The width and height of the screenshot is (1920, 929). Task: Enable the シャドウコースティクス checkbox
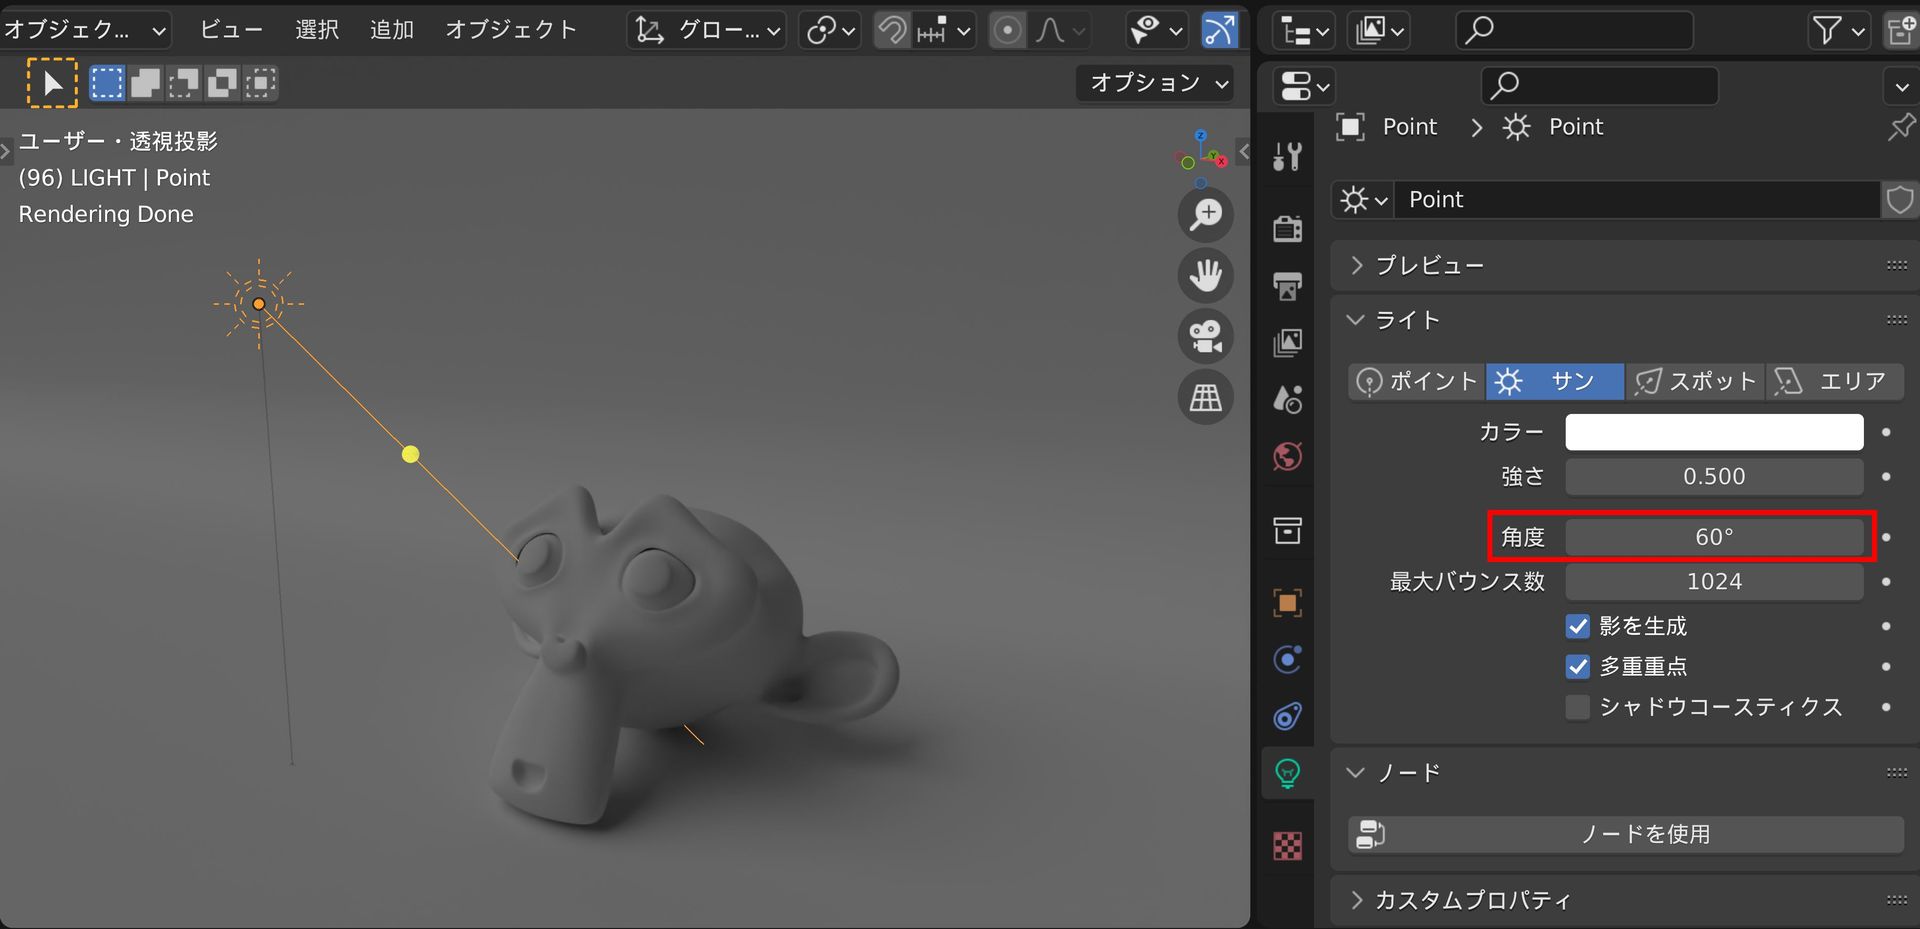click(1577, 706)
